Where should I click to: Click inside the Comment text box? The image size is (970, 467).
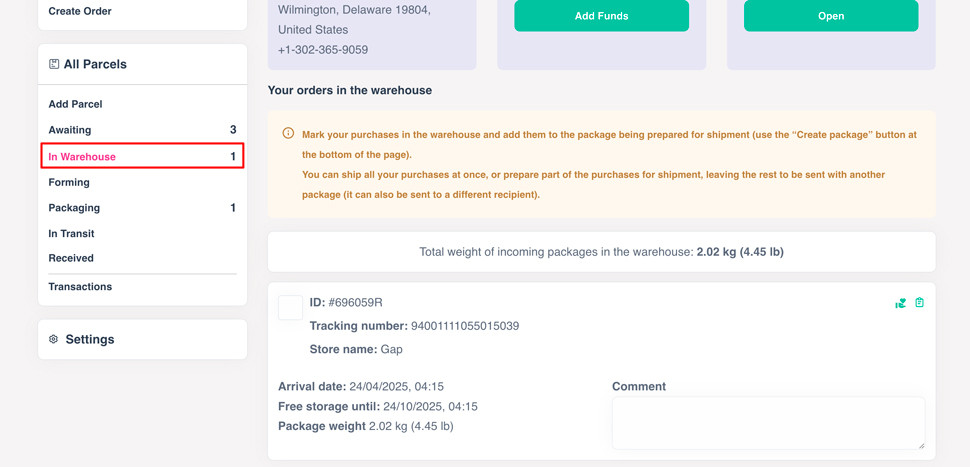pos(768,422)
